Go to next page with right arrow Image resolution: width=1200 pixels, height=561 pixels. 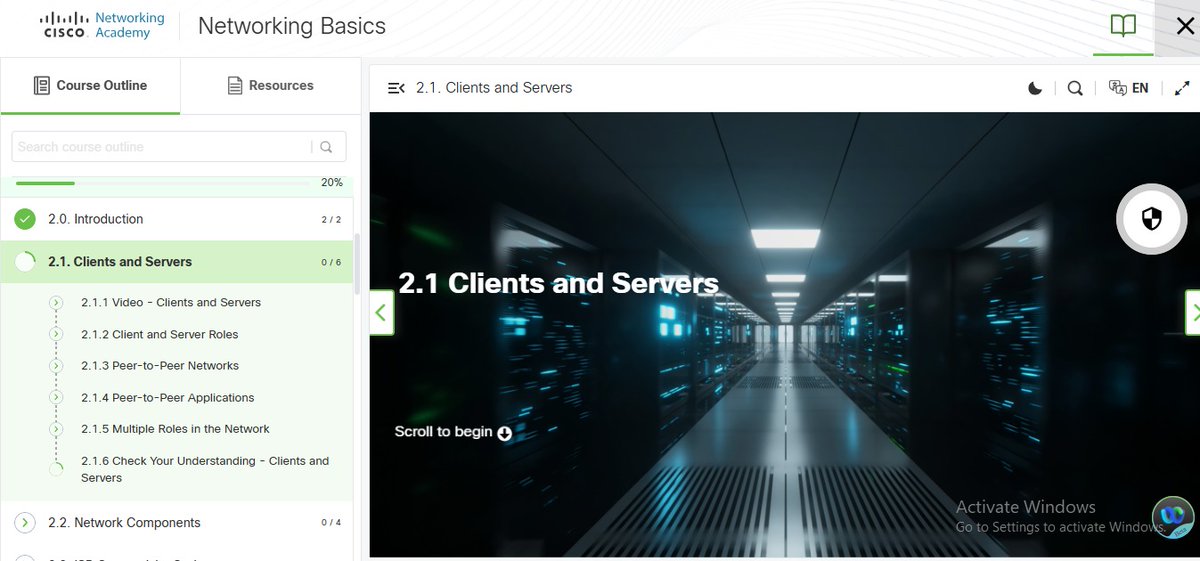point(1193,313)
